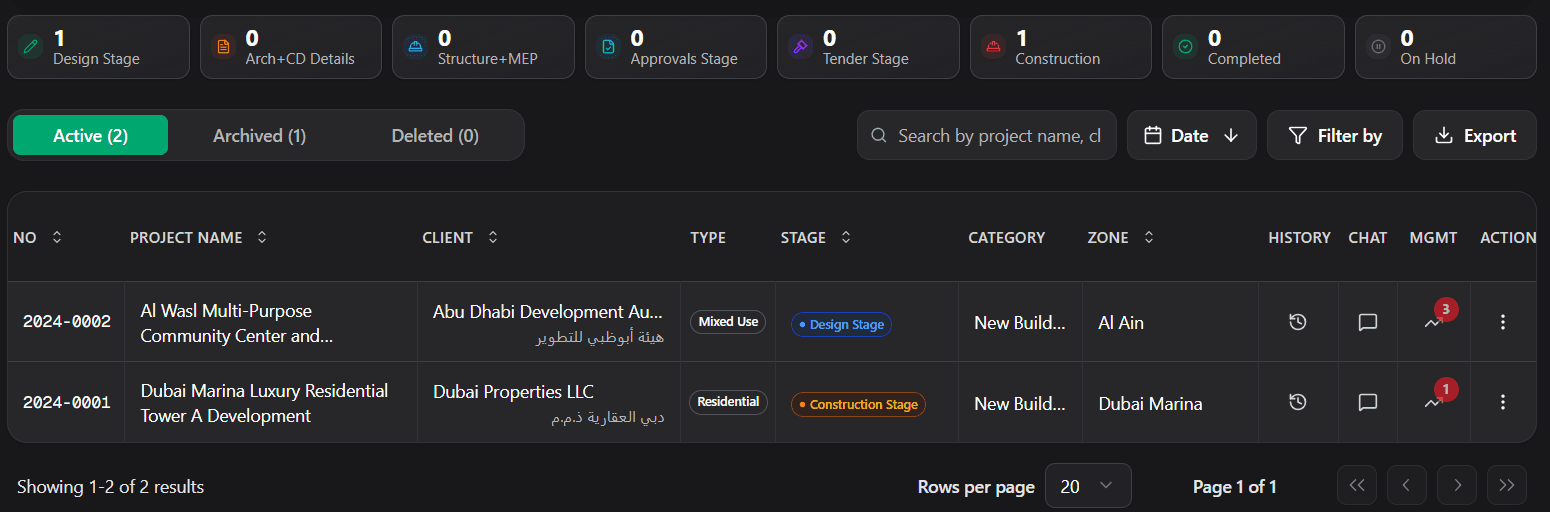Click client Abu Dhabi Development Au...
1550x512 pixels.
coord(548,312)
